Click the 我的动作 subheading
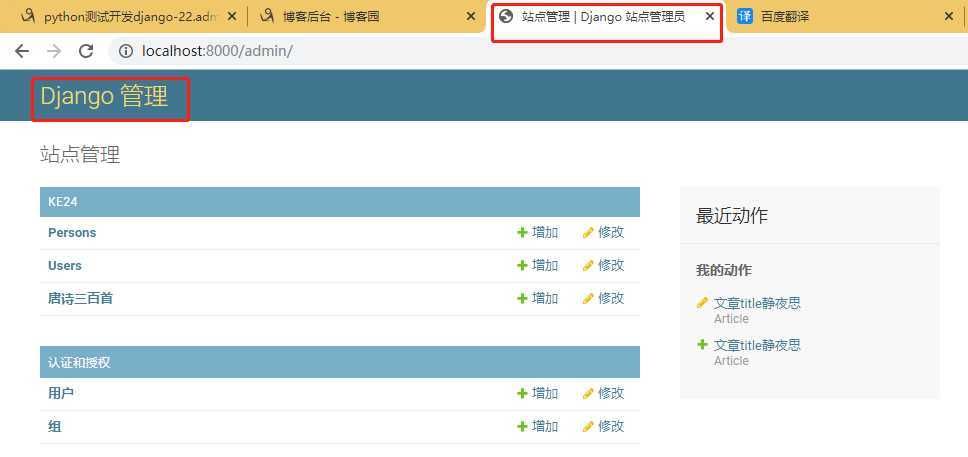 724,270
